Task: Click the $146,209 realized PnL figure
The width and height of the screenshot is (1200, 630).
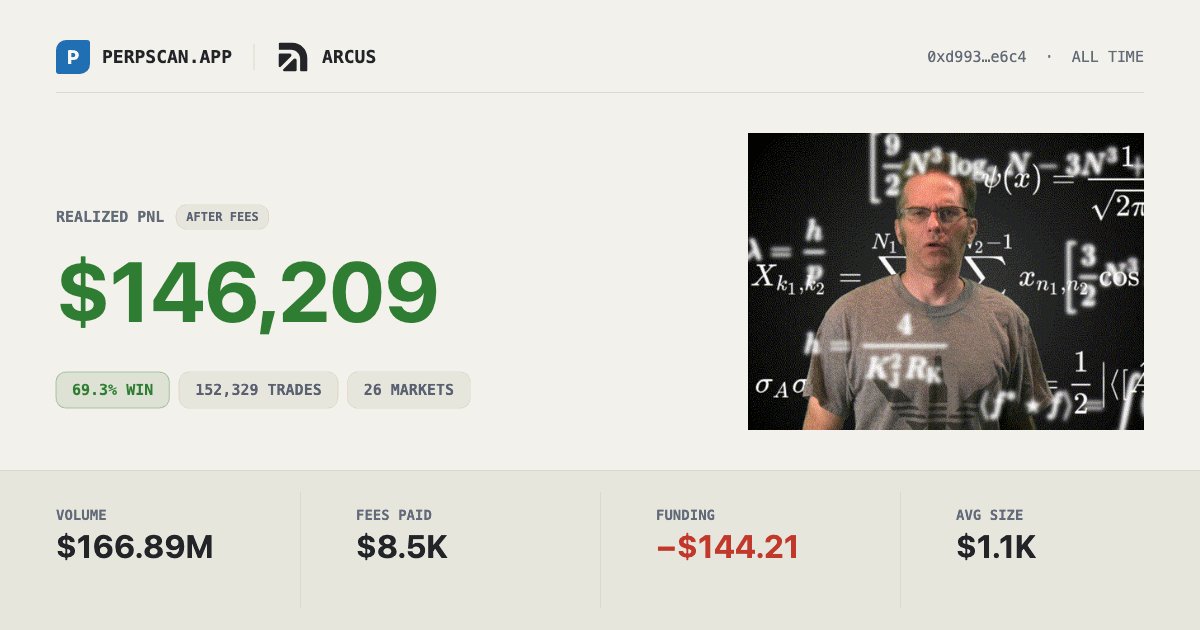Action: tap(247, 294)
